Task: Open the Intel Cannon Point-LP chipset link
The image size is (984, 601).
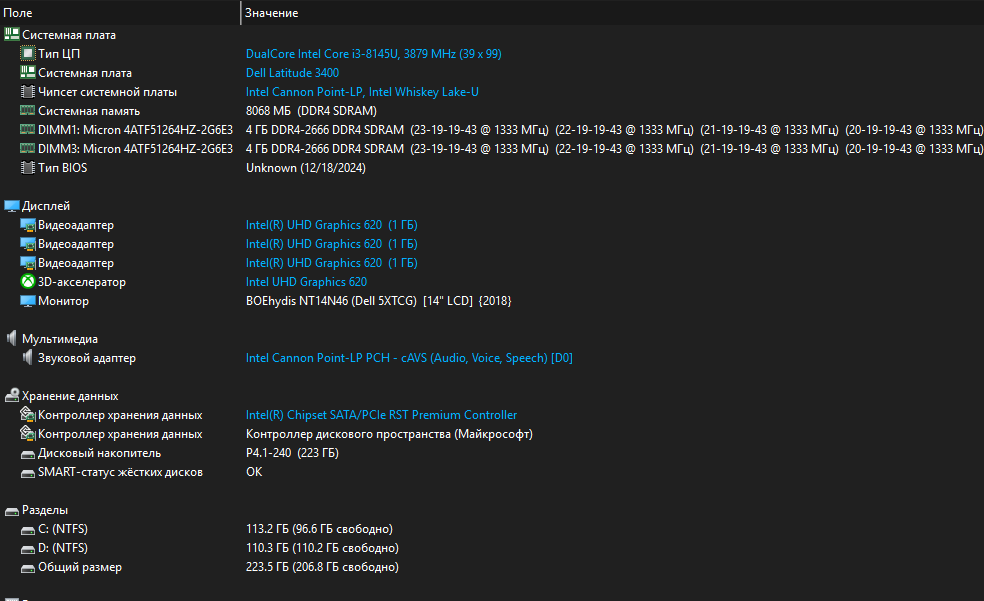Action: click(x=362, y=92)
